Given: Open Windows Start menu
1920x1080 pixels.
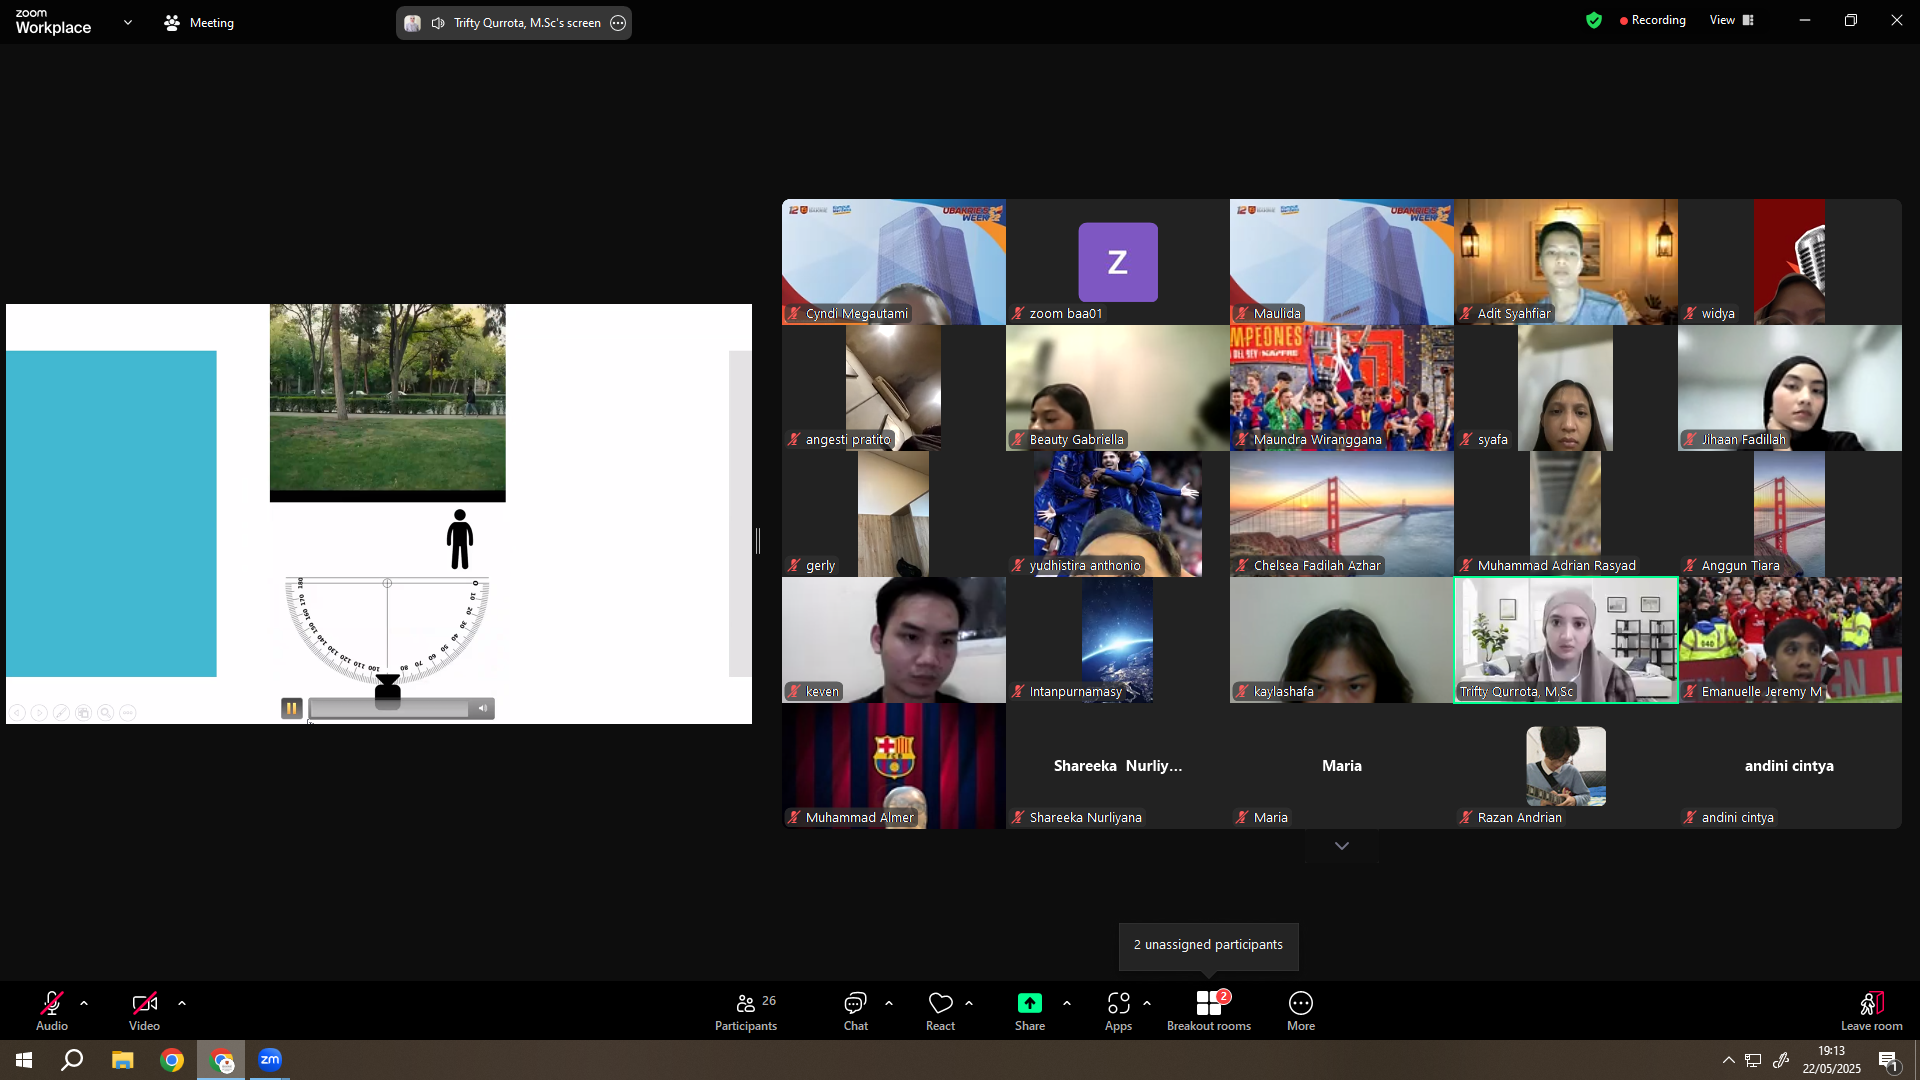Looking at the screenshot, I should 24,1060.
